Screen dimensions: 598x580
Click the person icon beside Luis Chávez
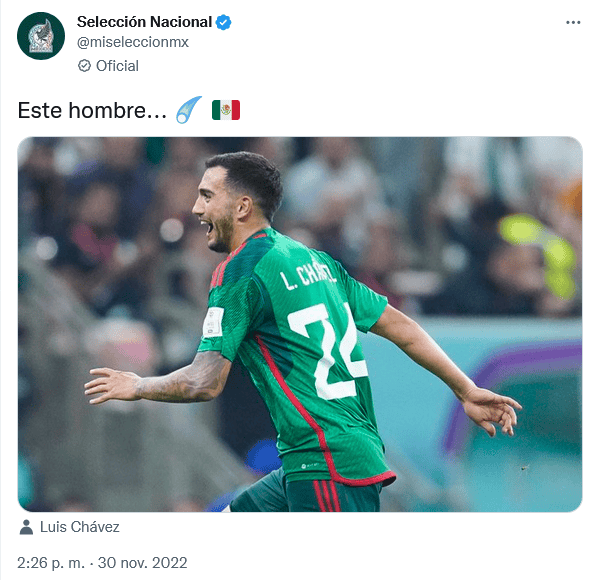[x=26, y=527]
